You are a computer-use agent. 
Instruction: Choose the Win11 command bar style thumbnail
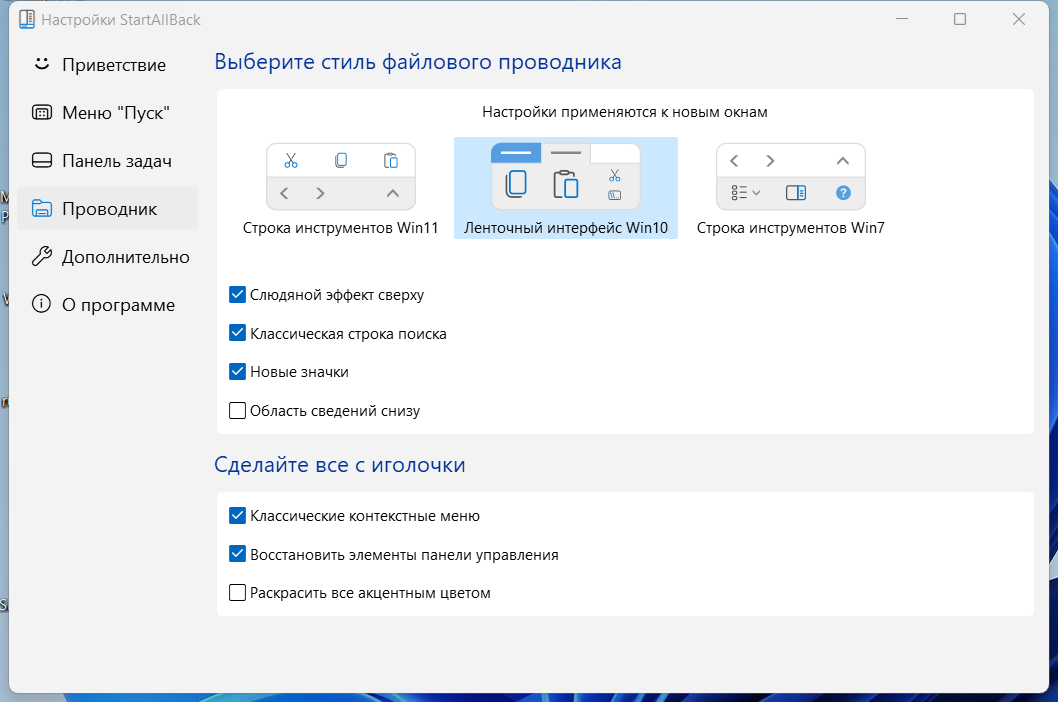341,177
